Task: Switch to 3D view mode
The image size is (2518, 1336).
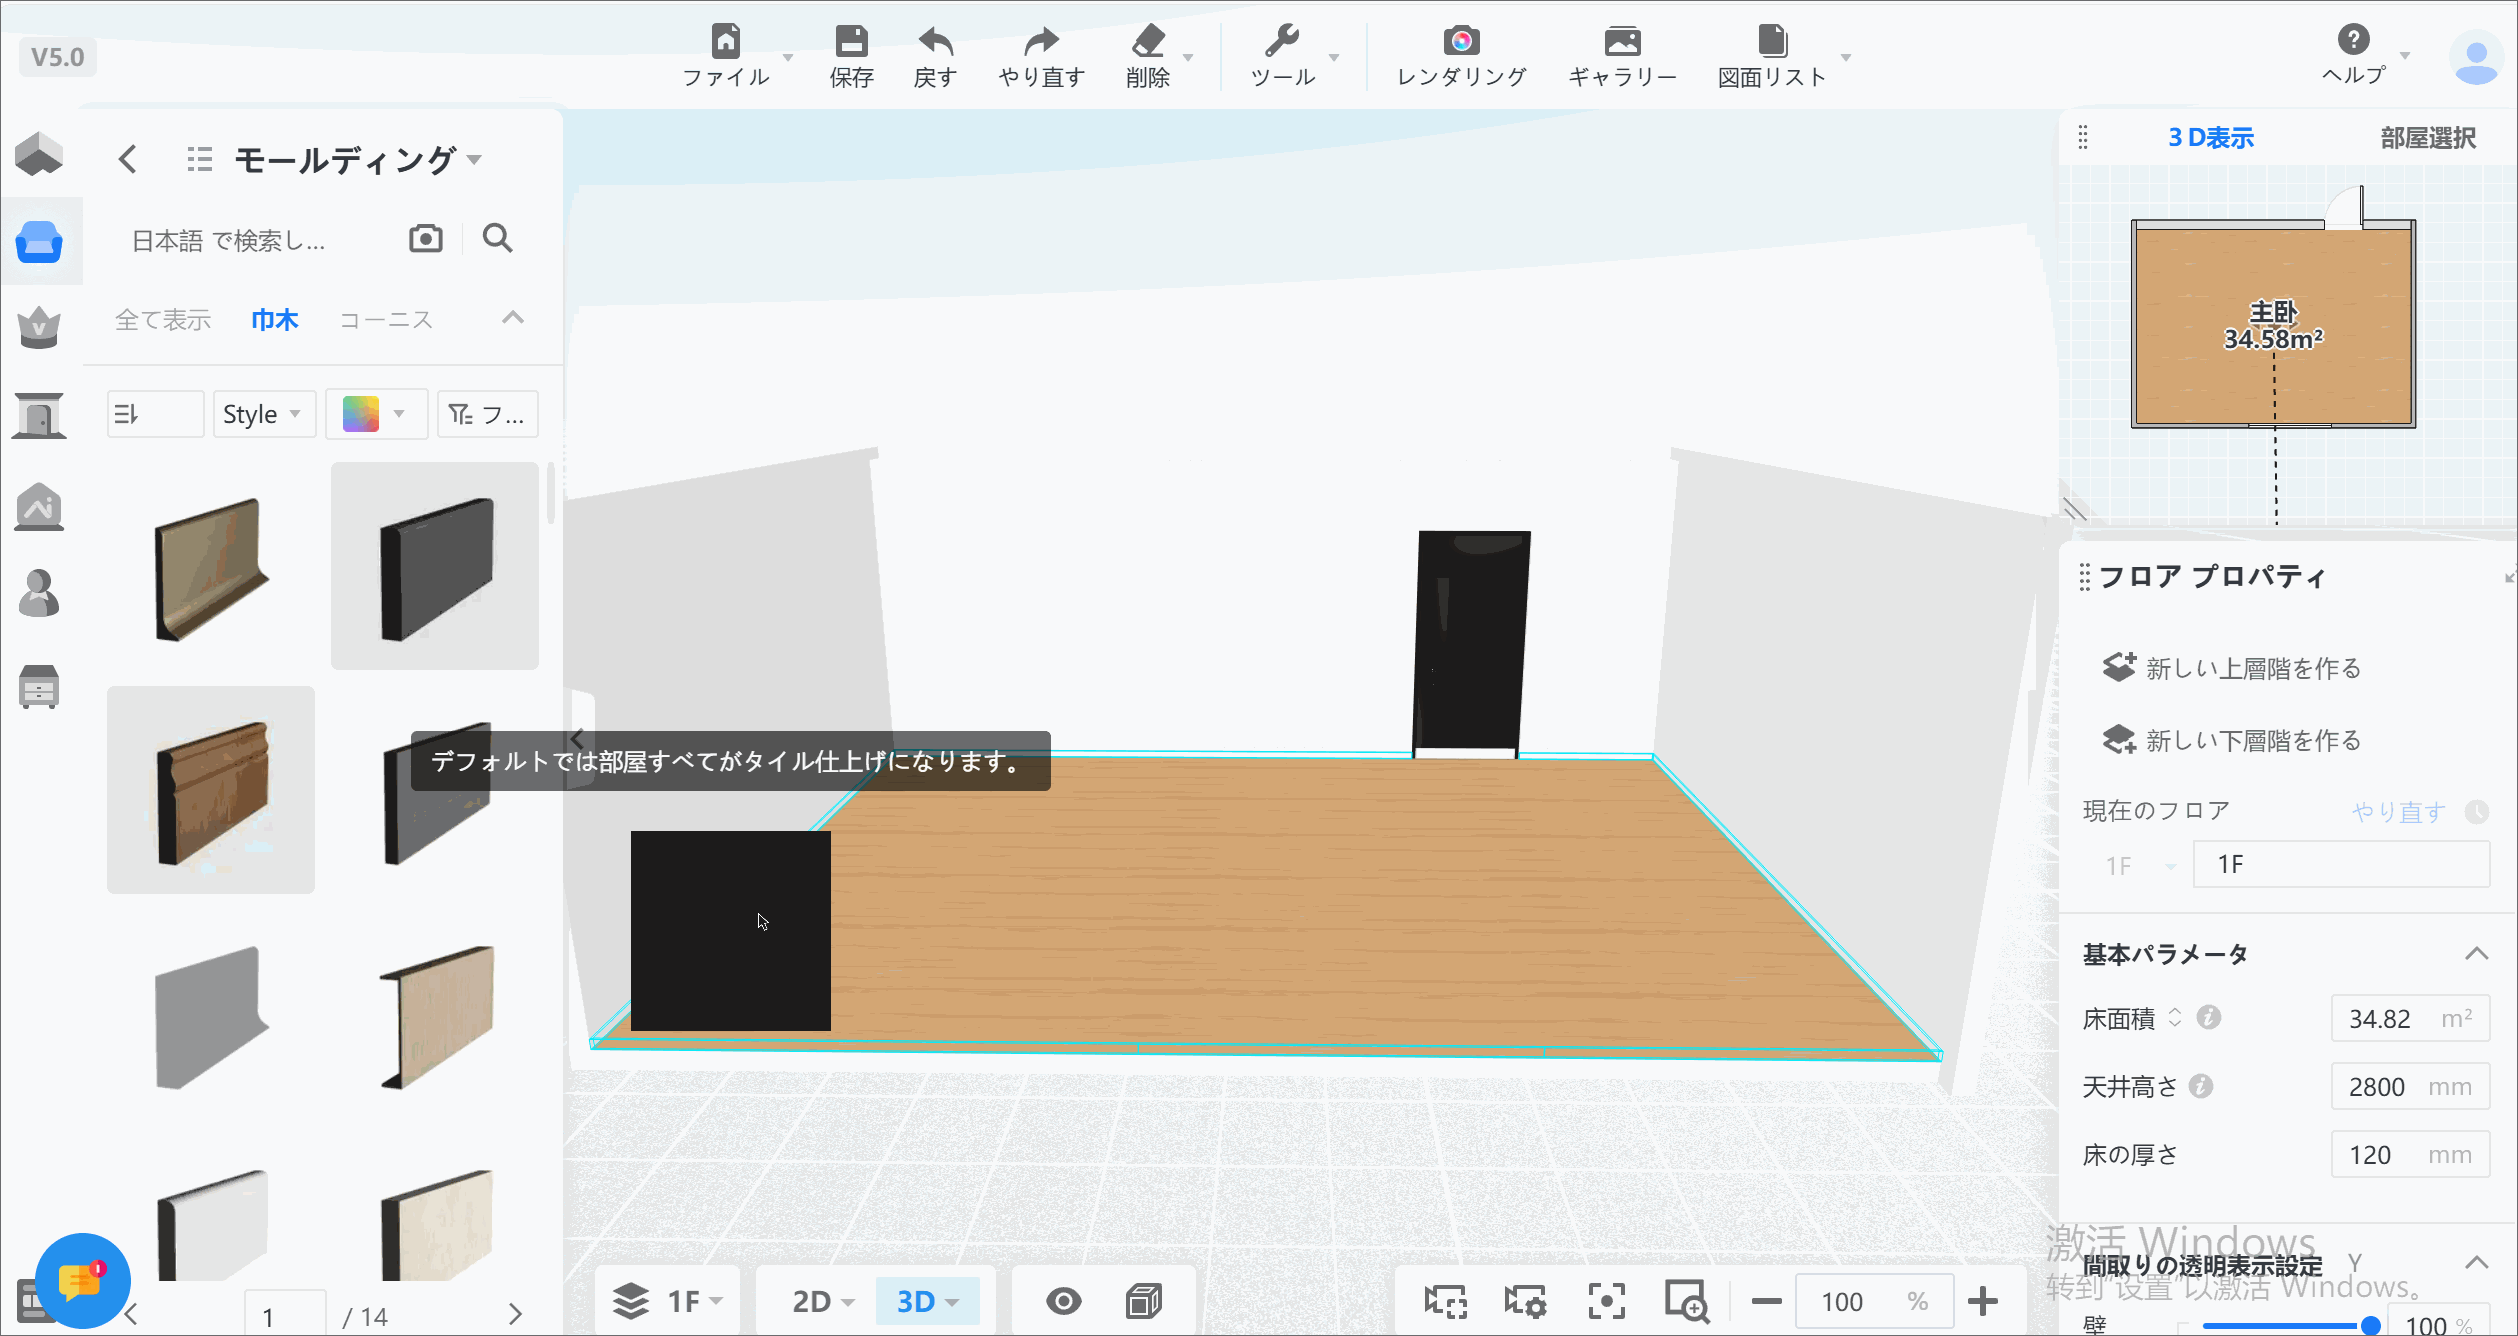Action: click(927, 1301)
